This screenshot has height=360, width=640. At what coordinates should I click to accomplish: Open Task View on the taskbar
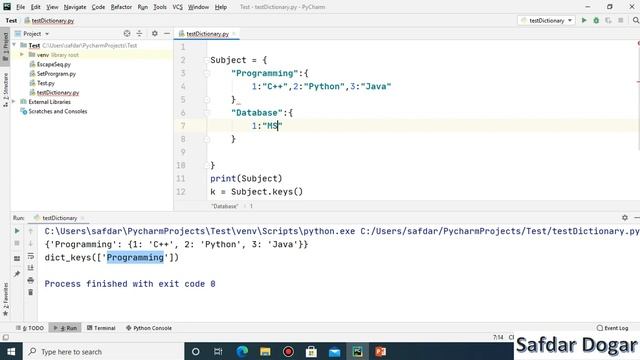pos(218,351)
